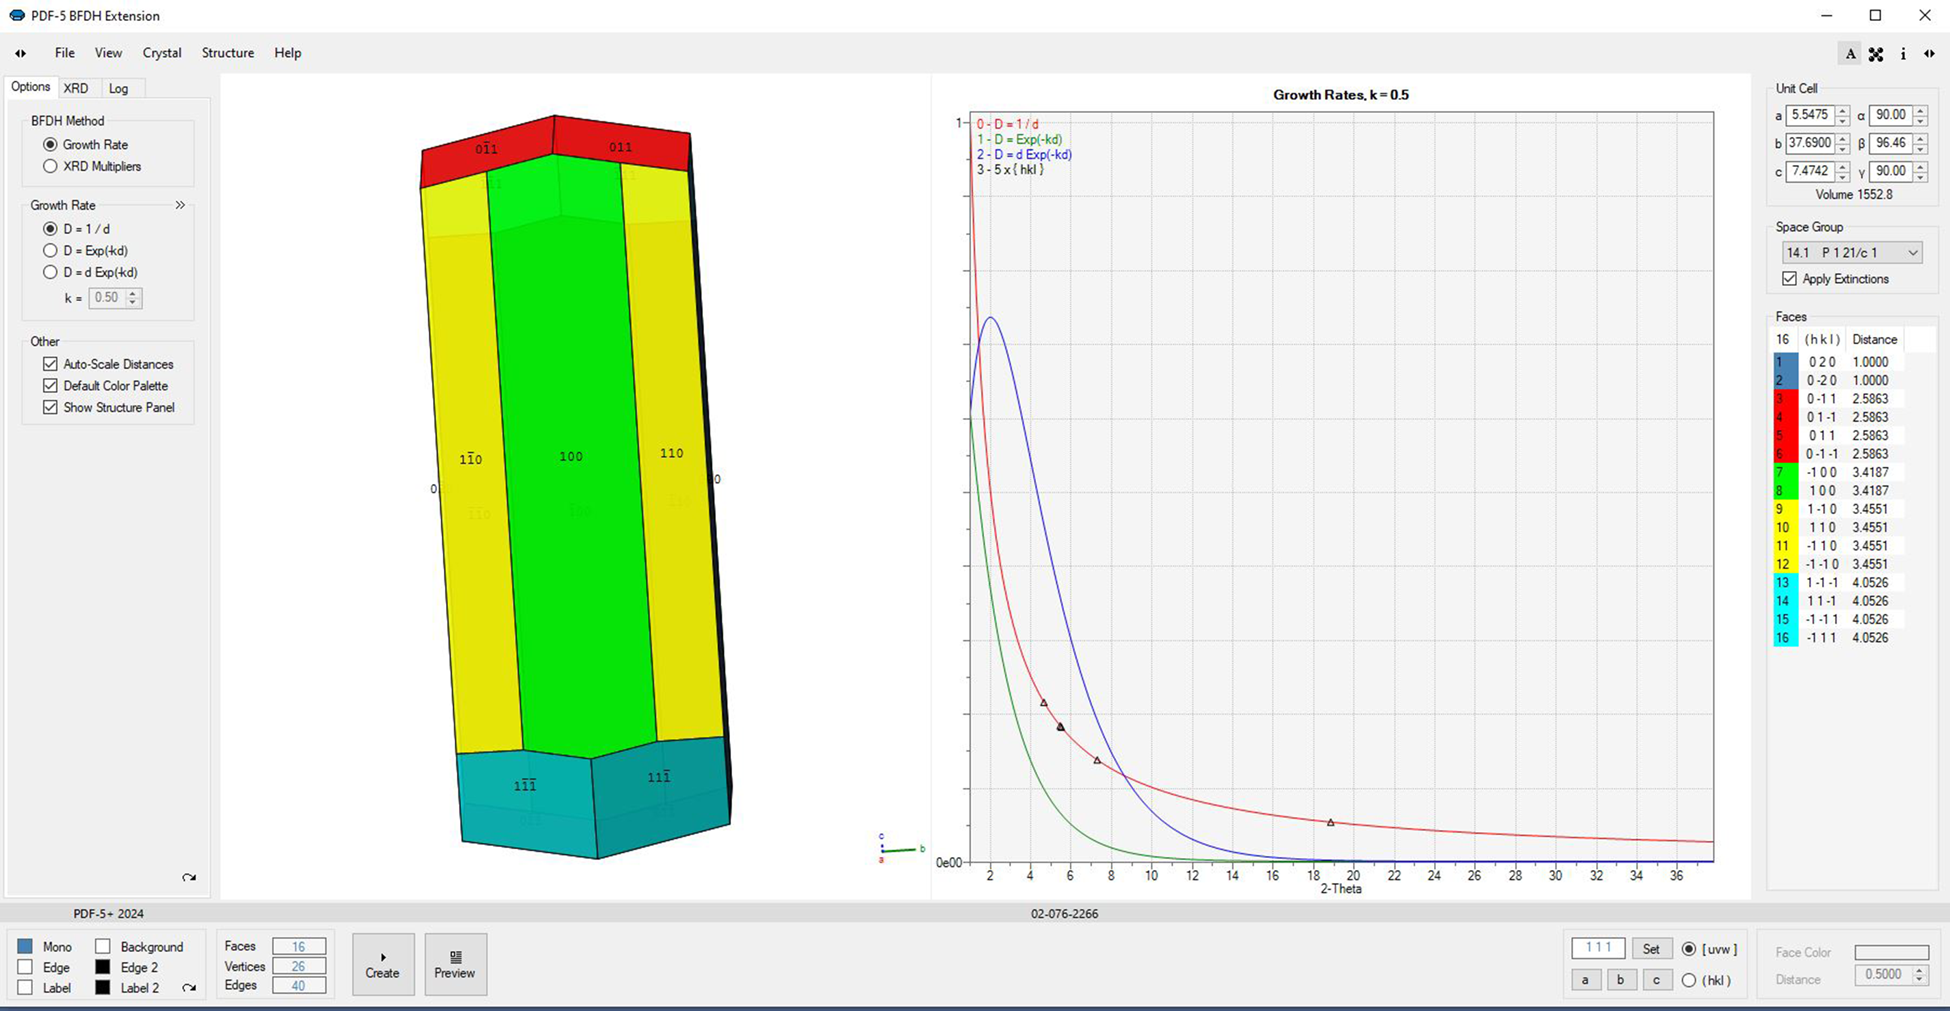Disable the Show Structure Panel checkbox

[x=51, y=407]
